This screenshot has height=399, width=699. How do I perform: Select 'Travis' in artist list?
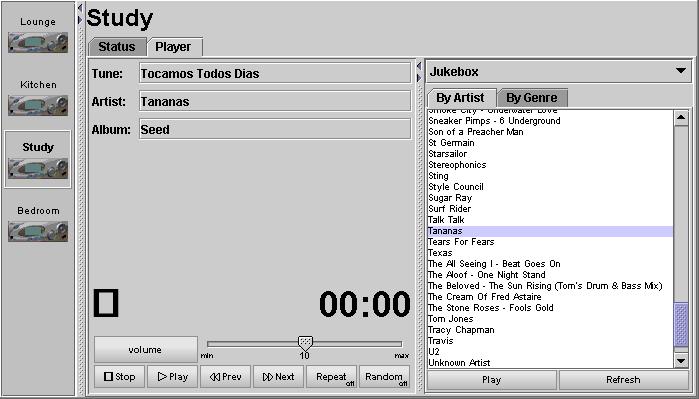pyautogui.click(x=440, y=341)
